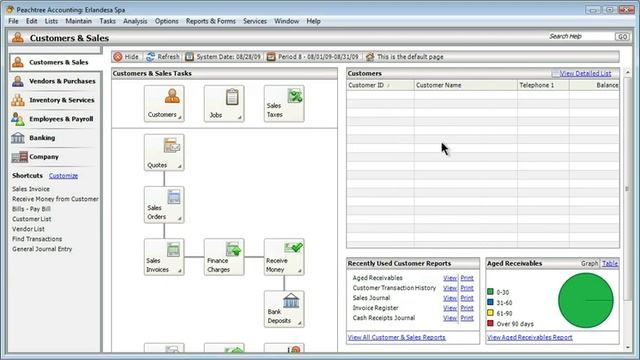Viewport: 640px width, 360px height.
Task: Open the Bills - Pay Bill shortcut
Action: (31, 209)
